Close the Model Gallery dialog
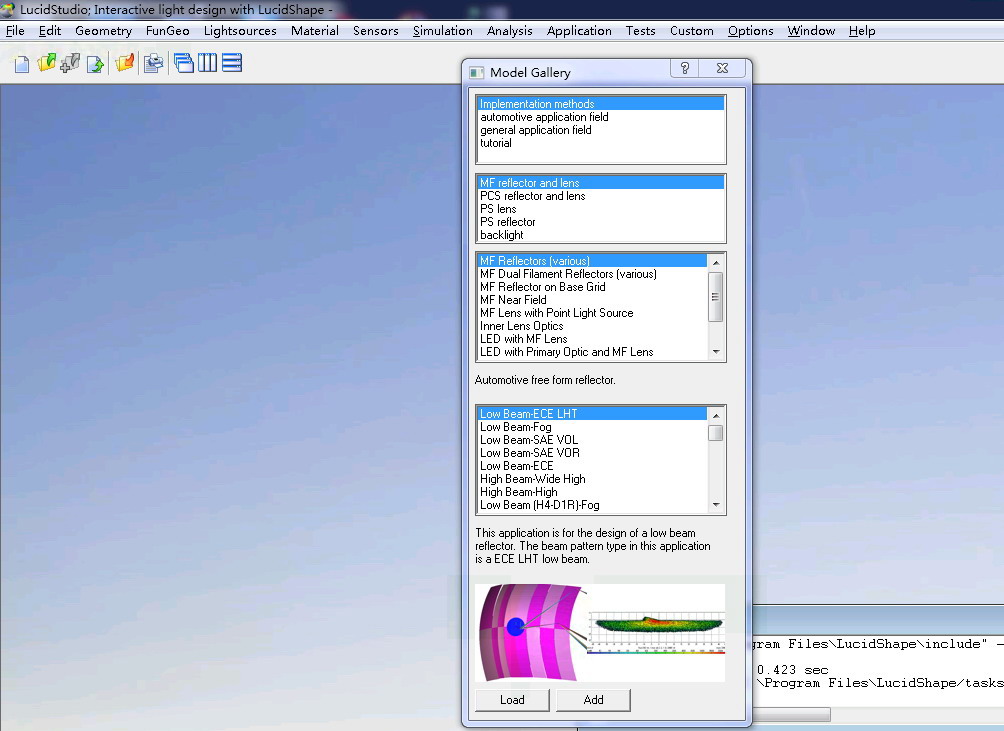Image resolution: width=1004 pixels, height=731 pixels. (722, 68)
